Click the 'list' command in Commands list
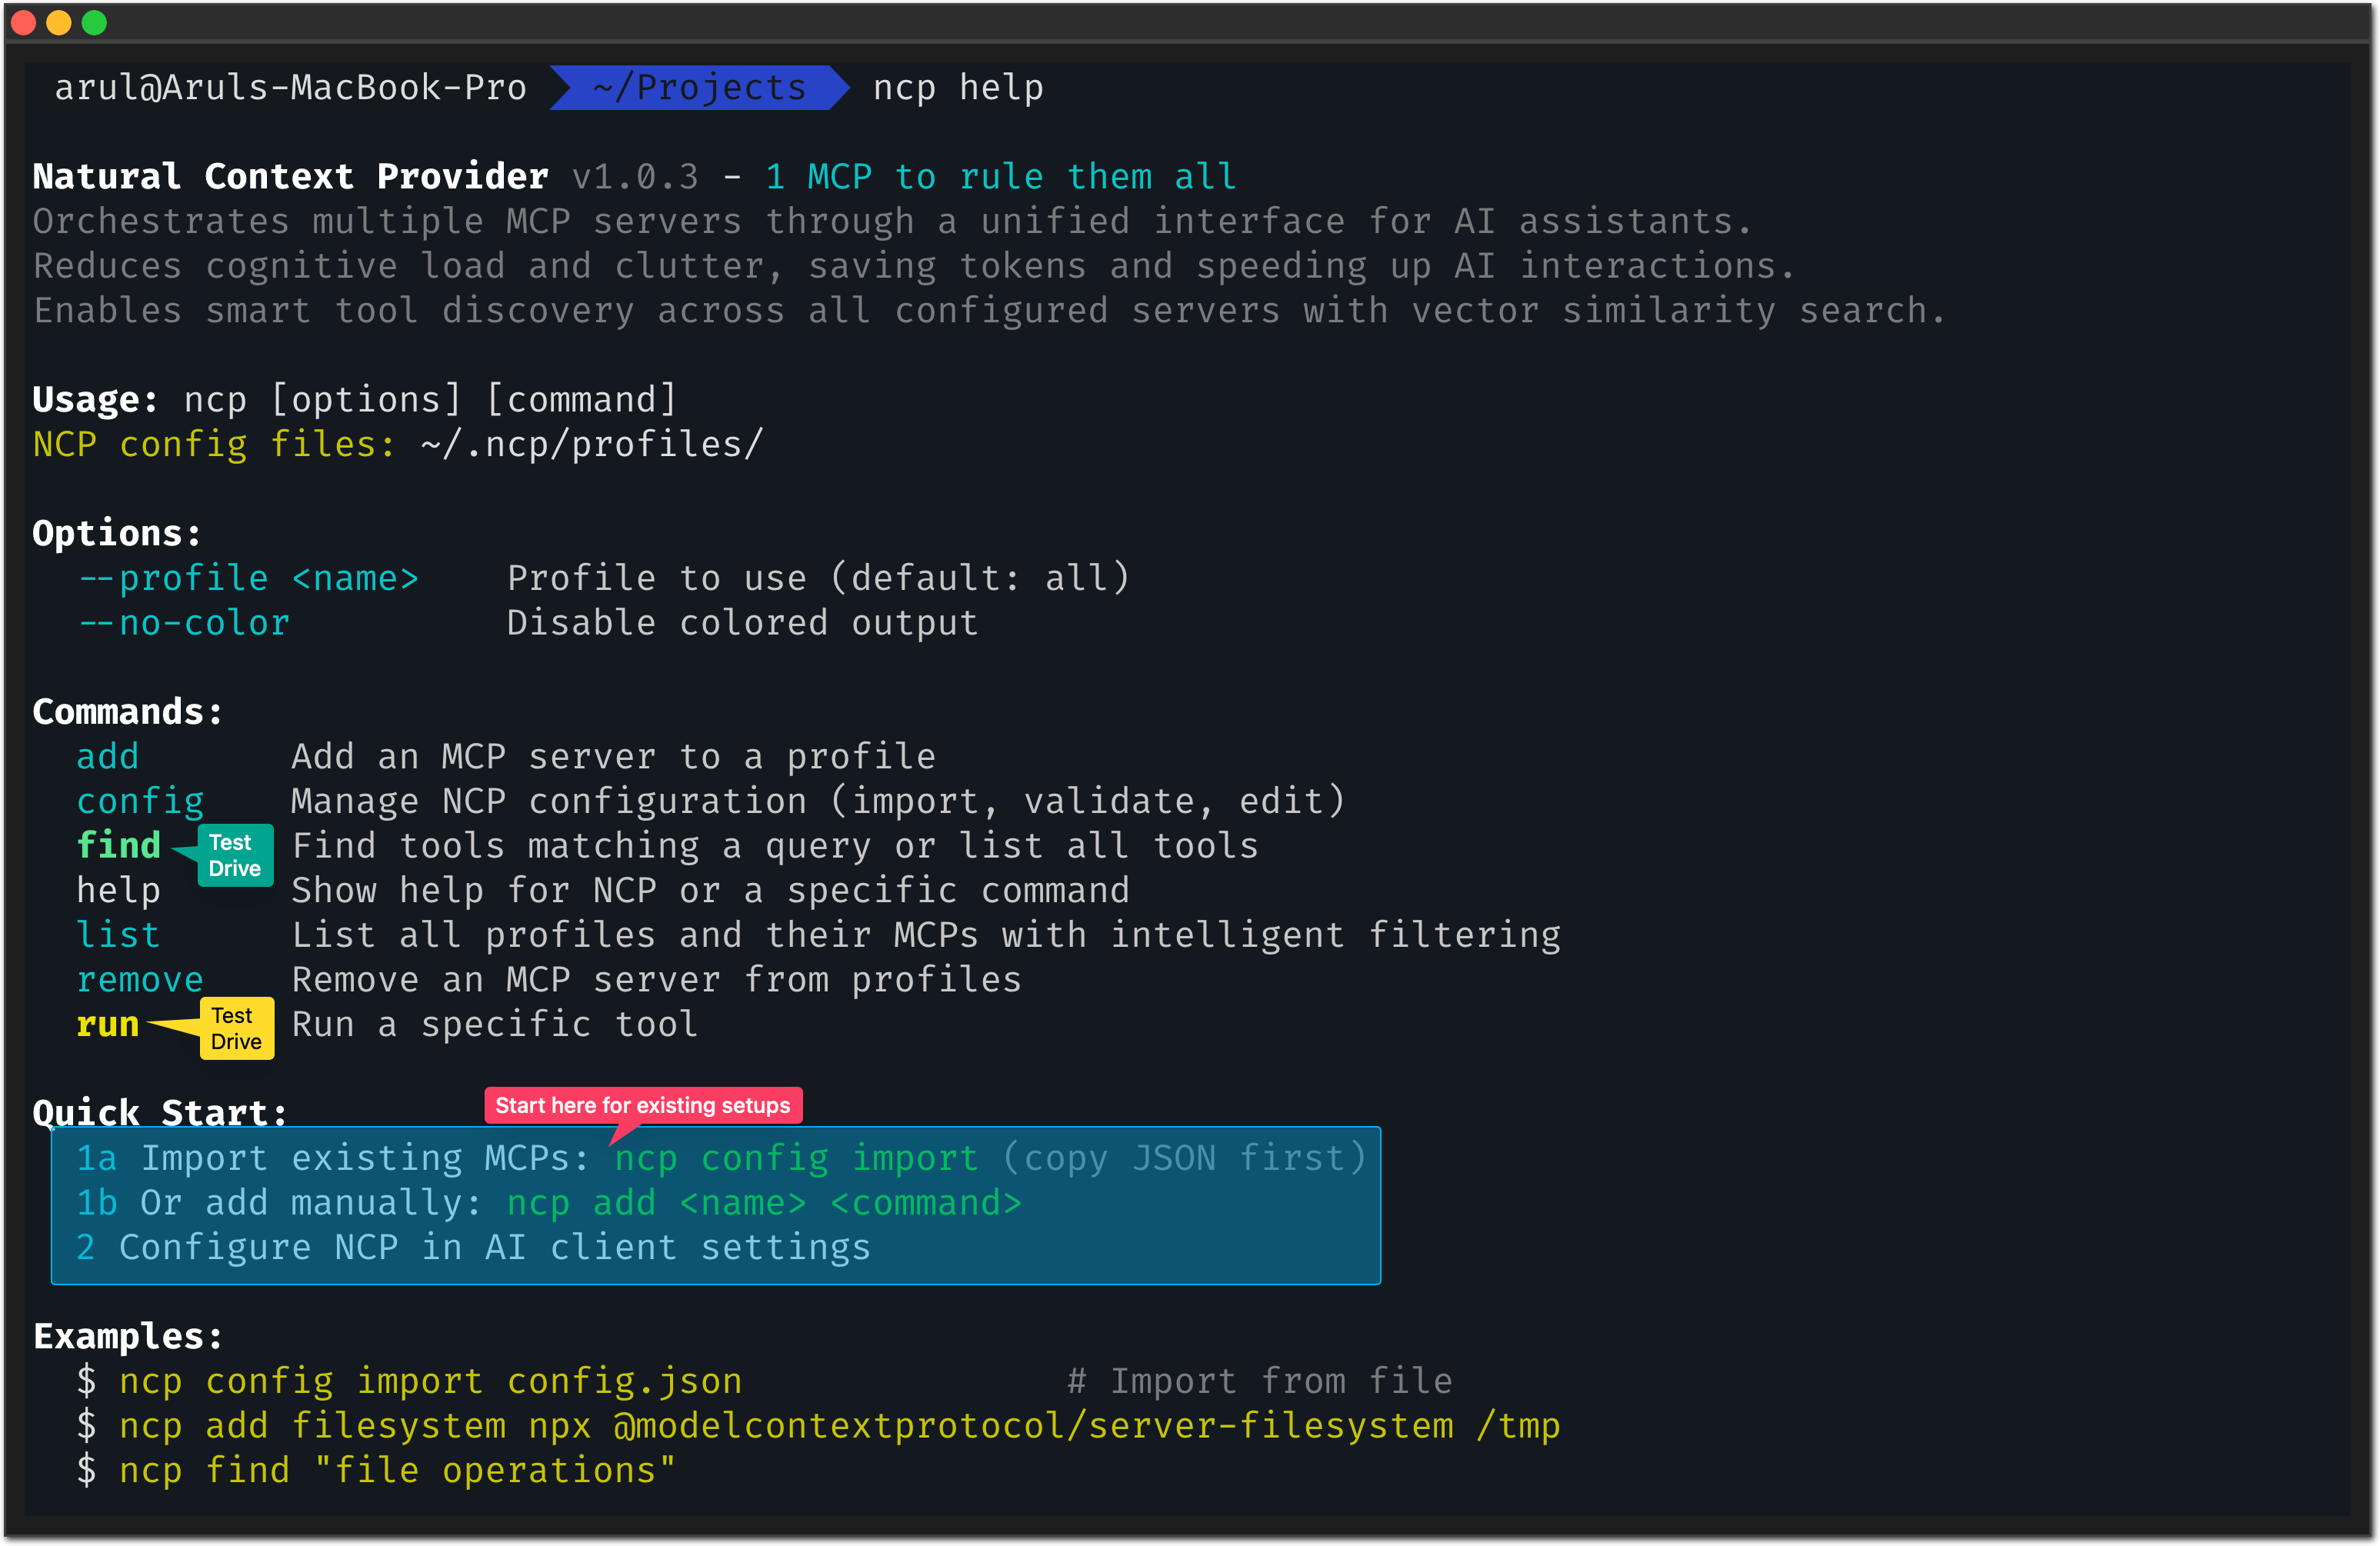2380x1546 pixels. pos(119,935)
